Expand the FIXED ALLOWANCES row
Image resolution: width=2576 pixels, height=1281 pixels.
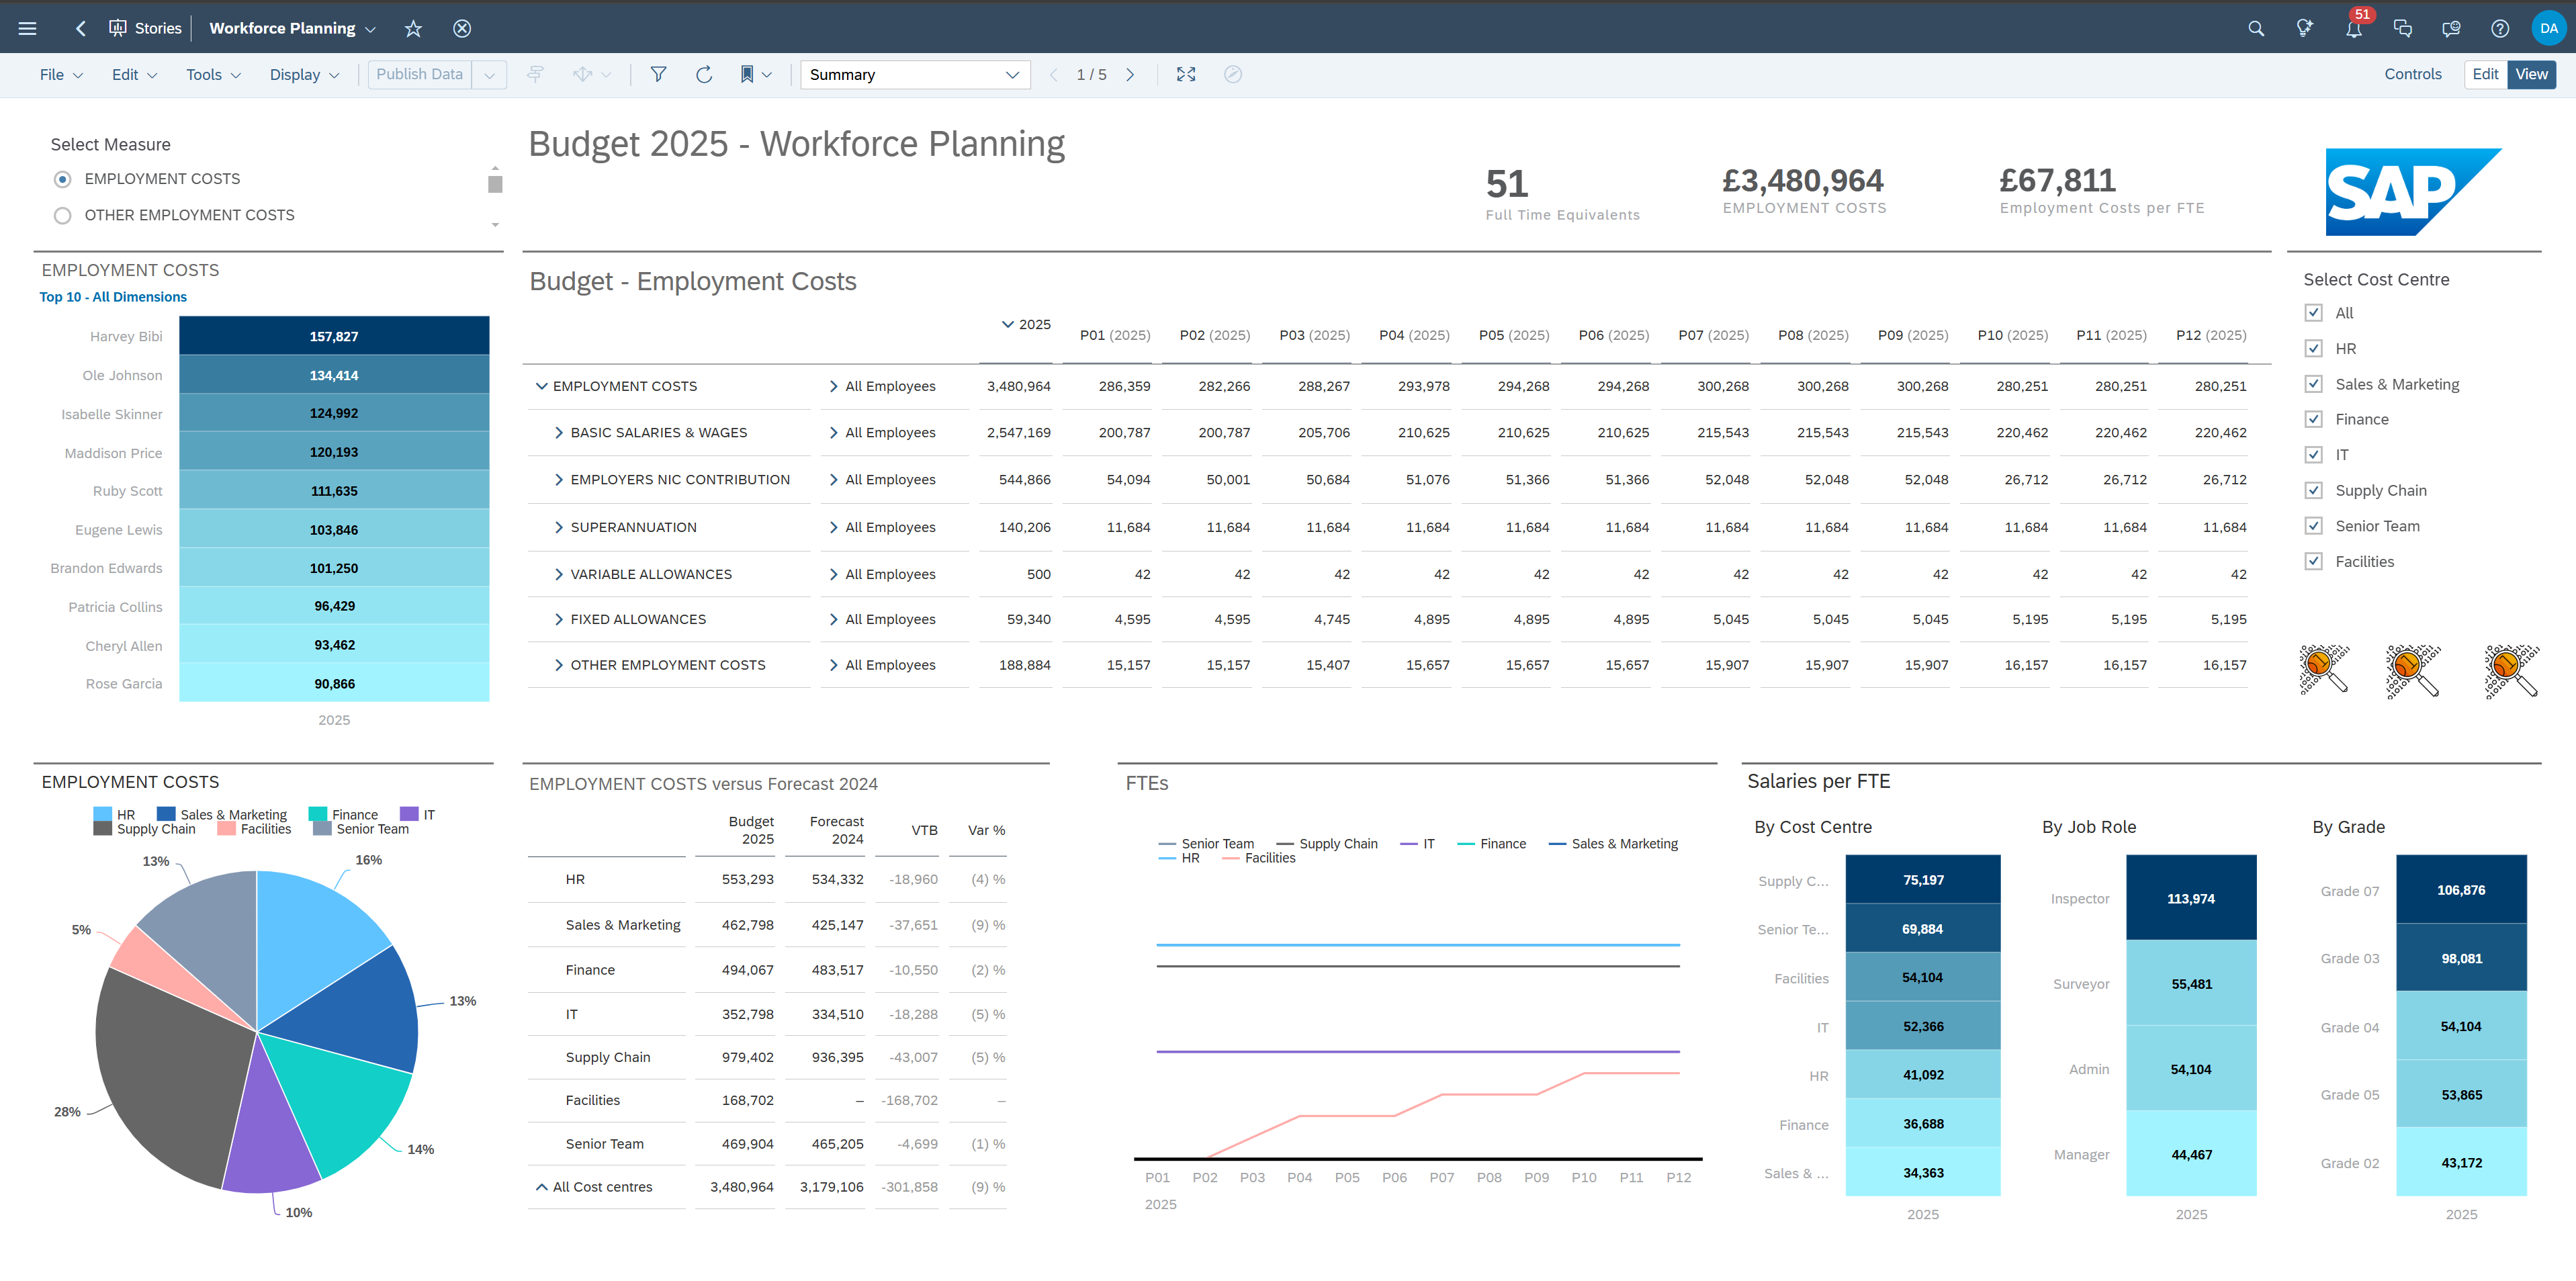[x=559, y=620]
